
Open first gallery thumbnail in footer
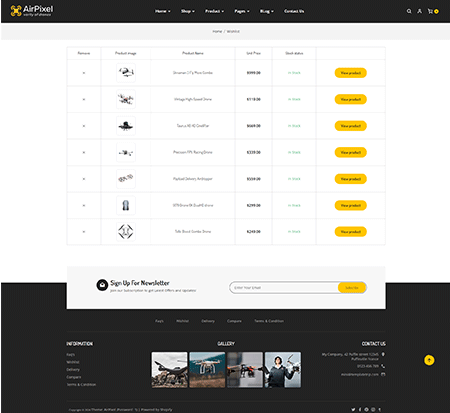pyautogui.click(x=169, y=370)
